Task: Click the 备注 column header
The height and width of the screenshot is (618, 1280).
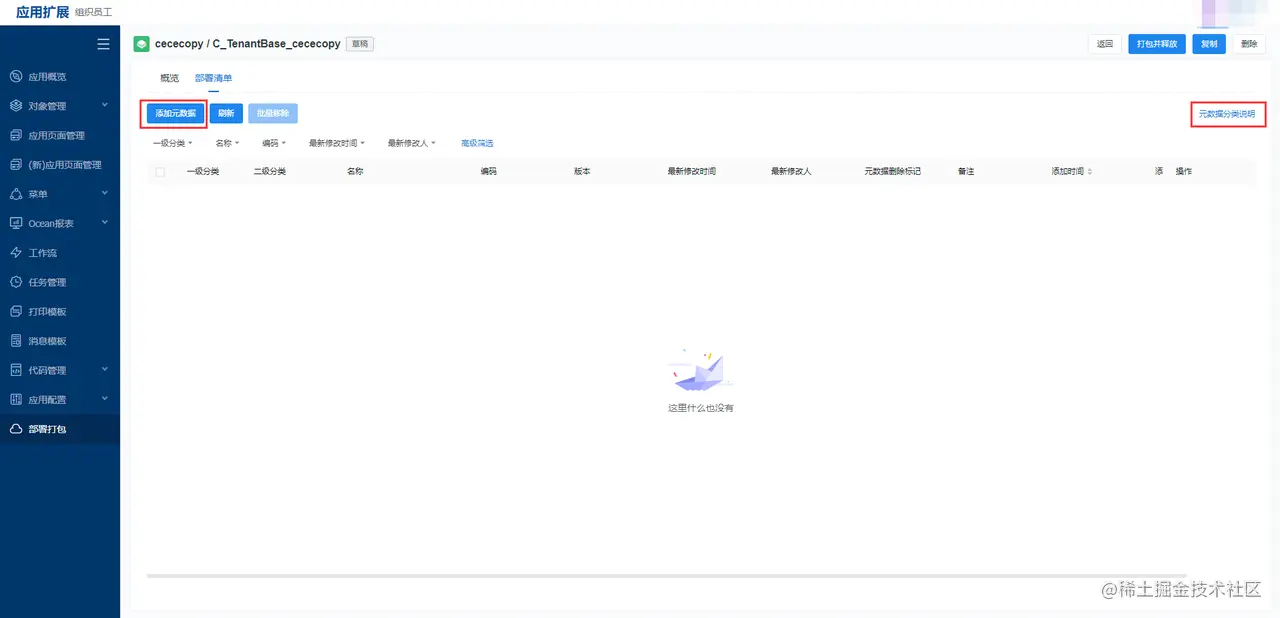Action: [x=966, y=172]
